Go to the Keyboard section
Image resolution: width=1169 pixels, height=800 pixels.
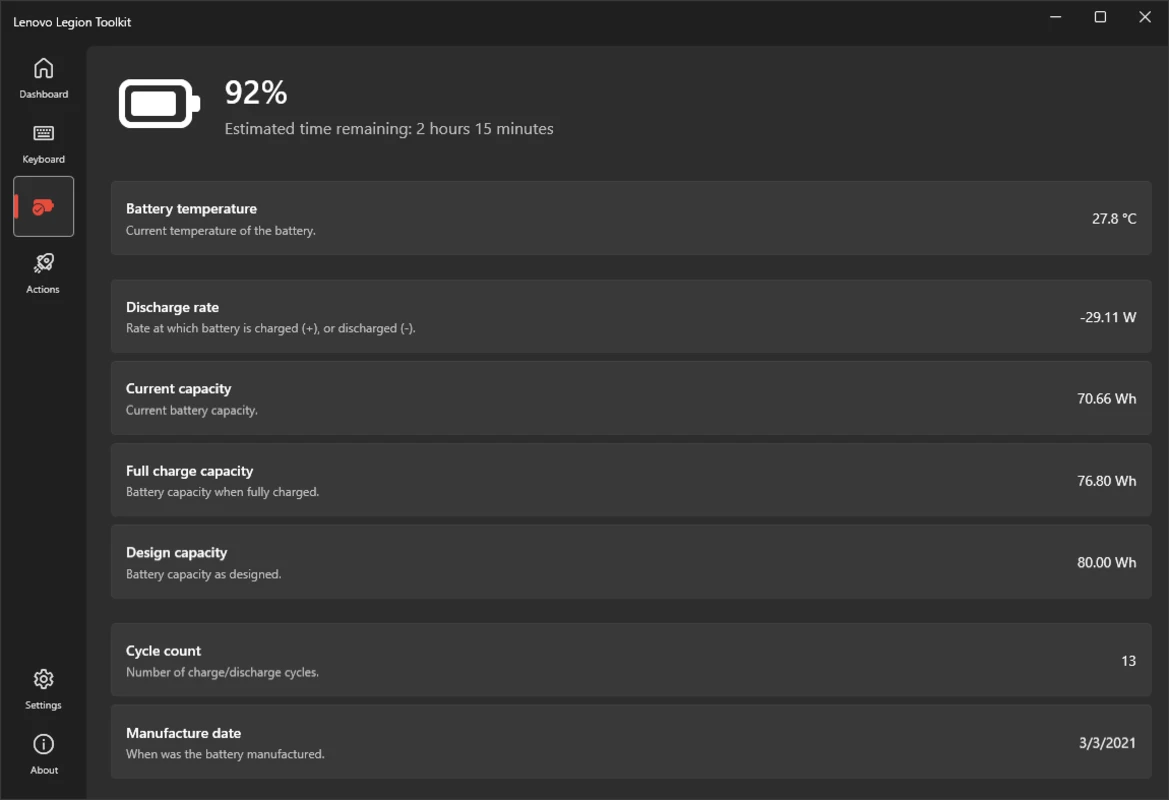pyautogui.click(x=43, y=143)
